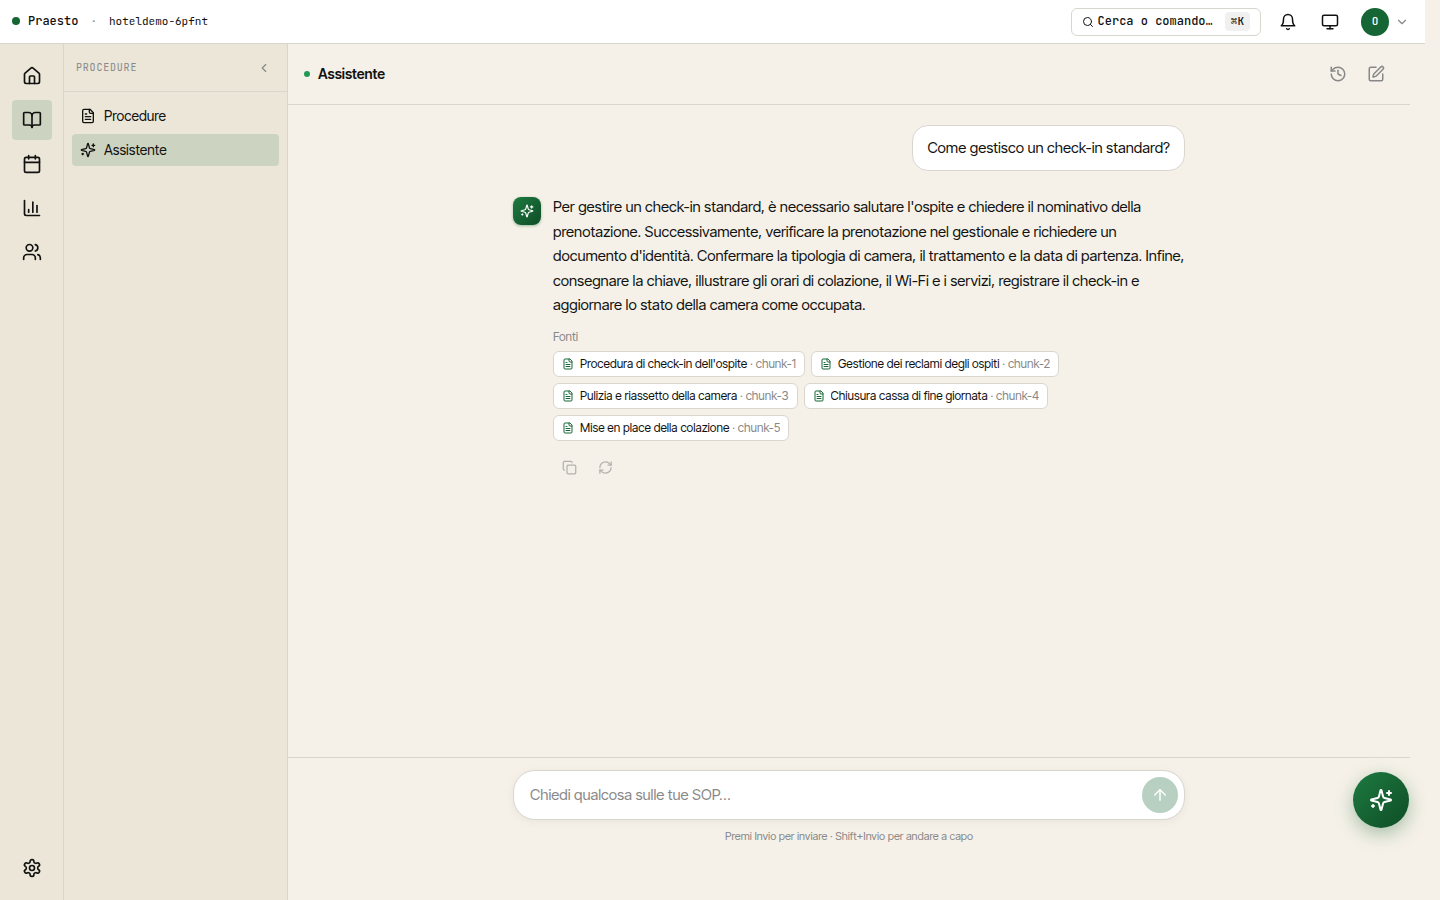Image resolution: width=1440 pixels, height=900 pixels.
Task: Open source Chiusura cassa di fine giornata
Action: coord(926,396)
